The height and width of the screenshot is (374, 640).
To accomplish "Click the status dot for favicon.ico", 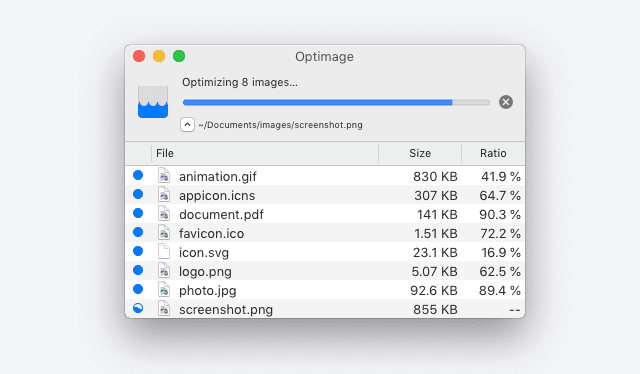I will (x=138, y=232).
